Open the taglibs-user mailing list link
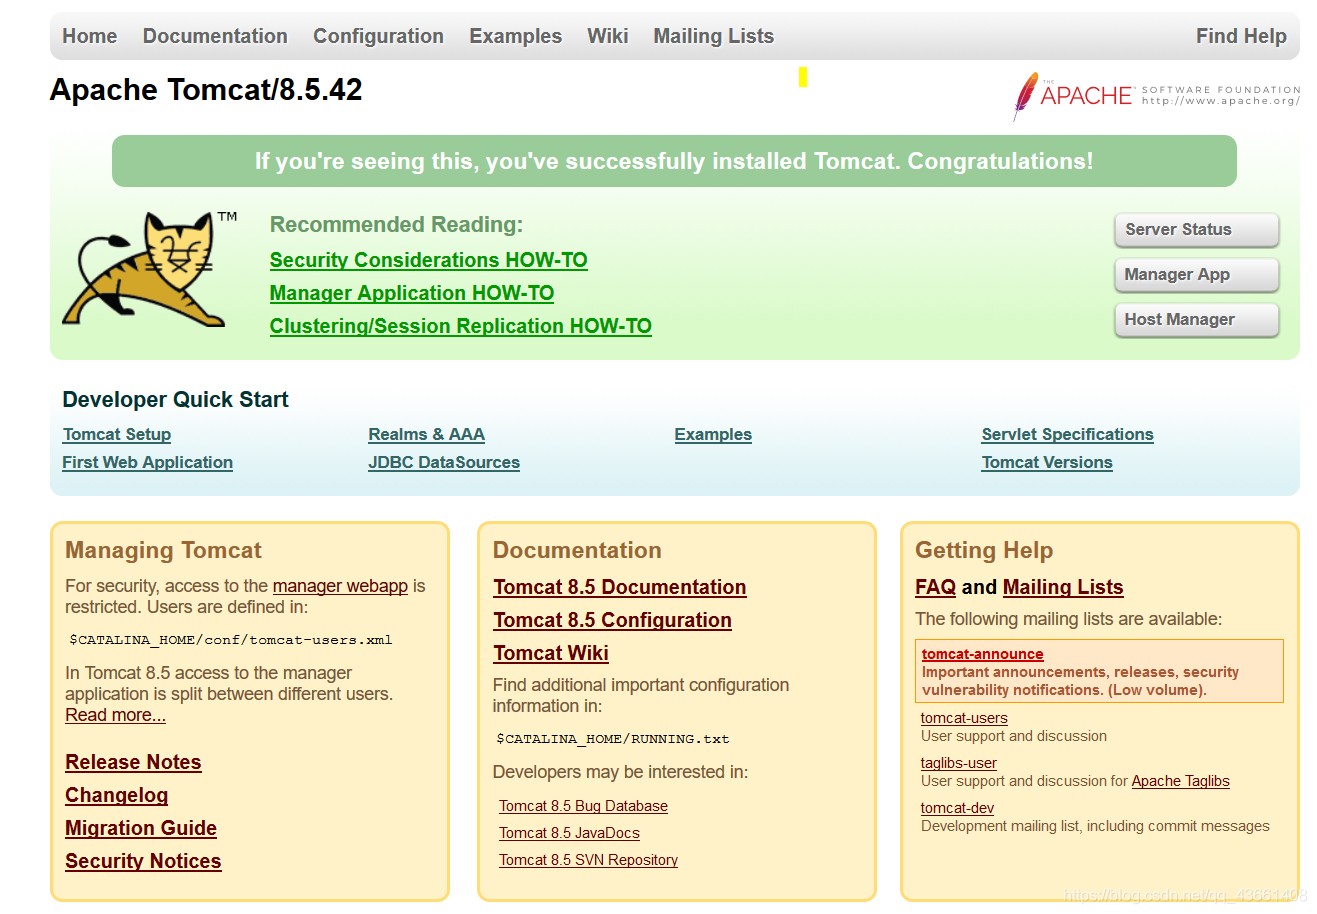The image size is (1317, 914). (x=959, y=763)
